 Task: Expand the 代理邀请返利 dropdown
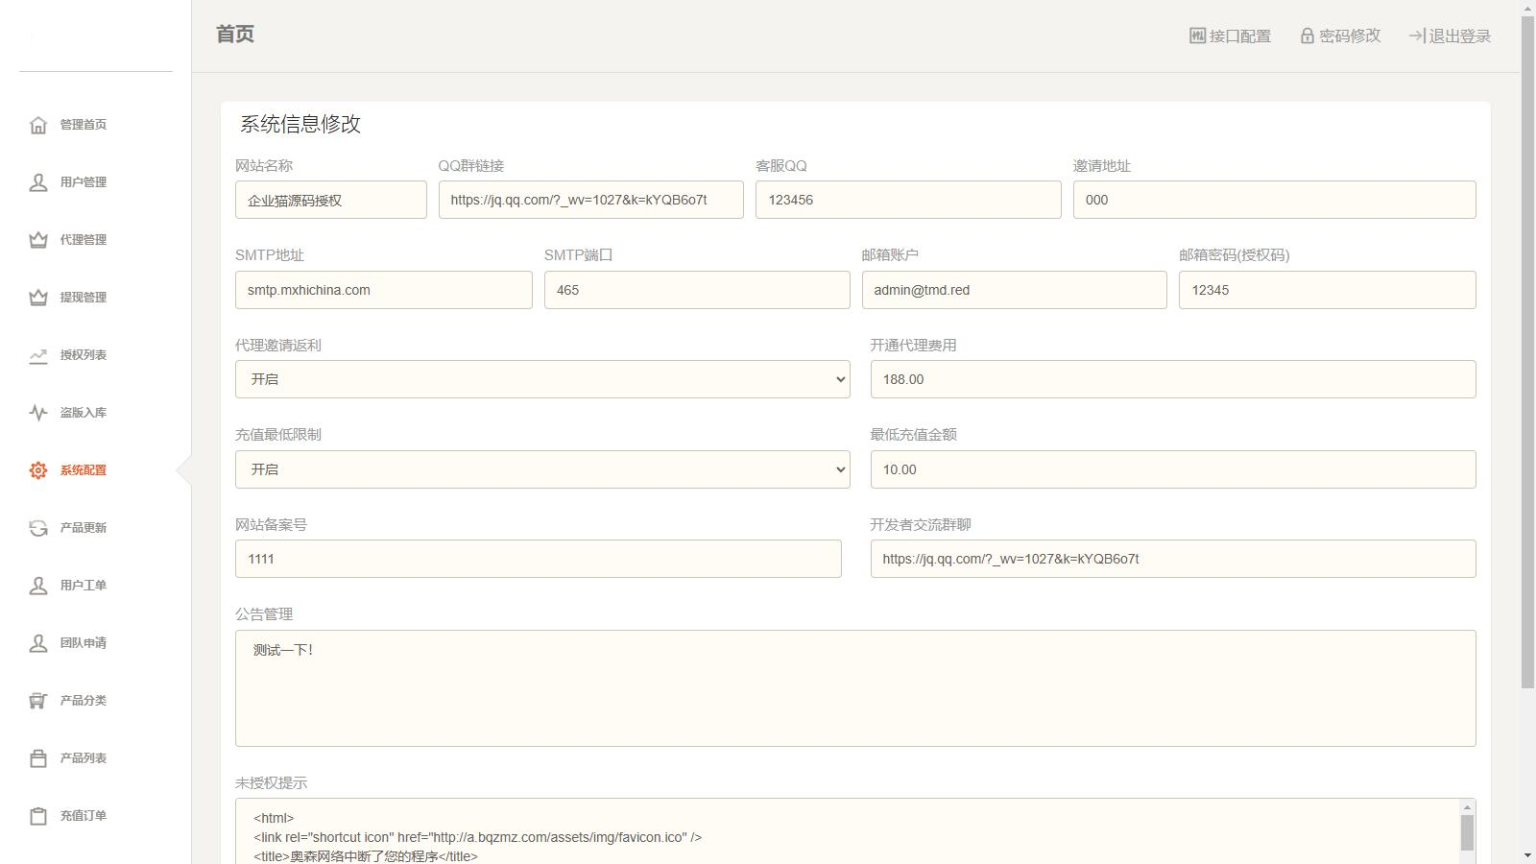542,380
